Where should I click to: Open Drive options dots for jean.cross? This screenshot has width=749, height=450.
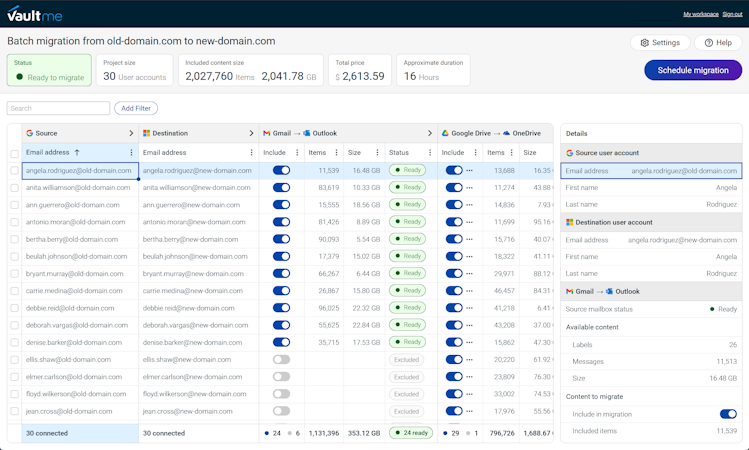click(x=470, y=411)
